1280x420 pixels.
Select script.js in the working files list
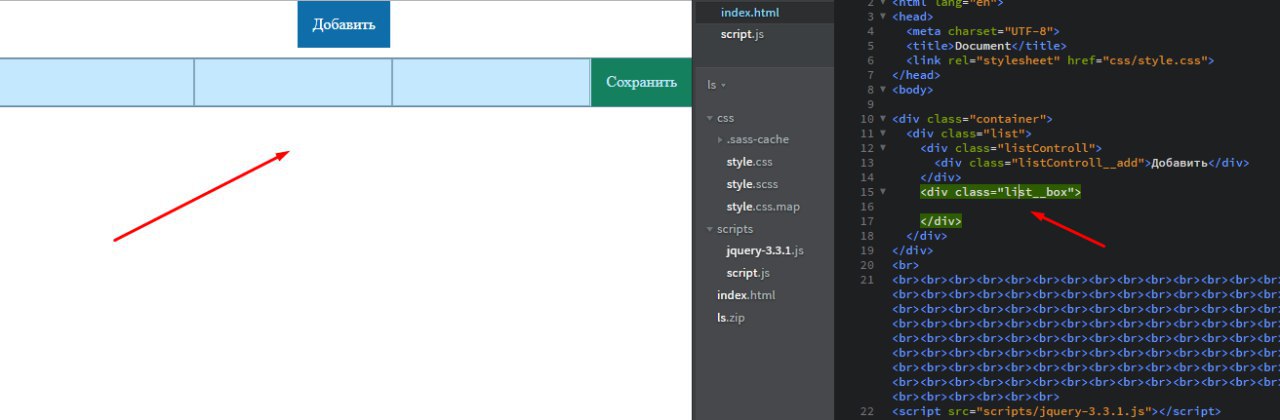point(742,34)
